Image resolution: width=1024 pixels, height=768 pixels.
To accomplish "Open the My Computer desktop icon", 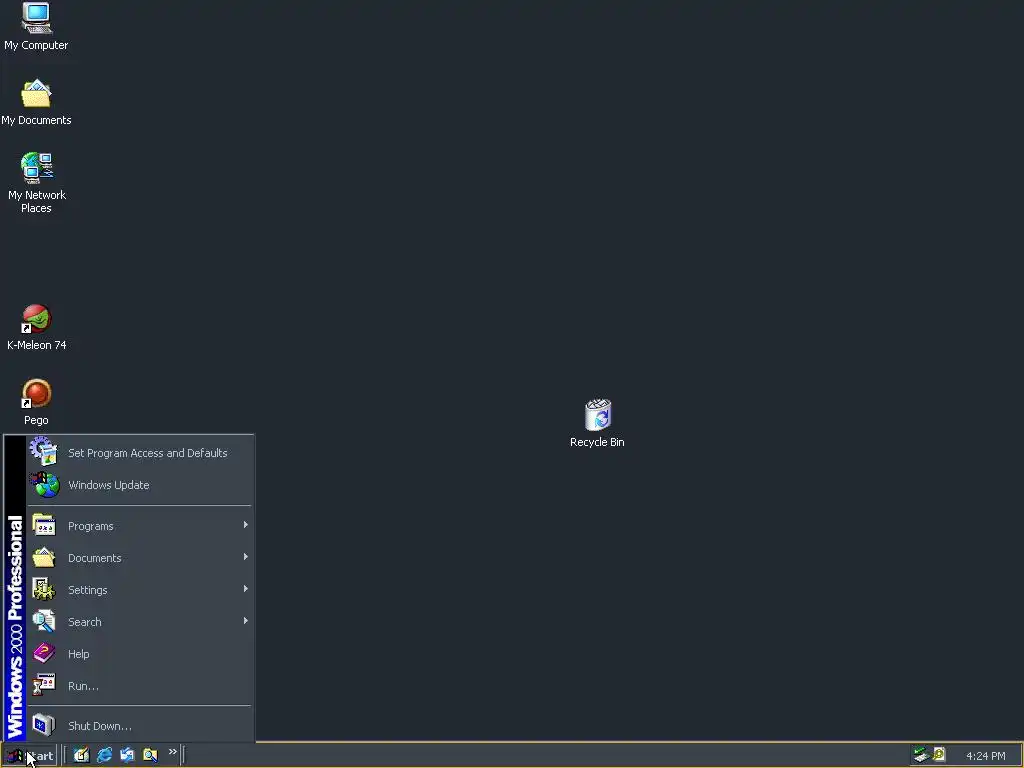I will point(36,26).
